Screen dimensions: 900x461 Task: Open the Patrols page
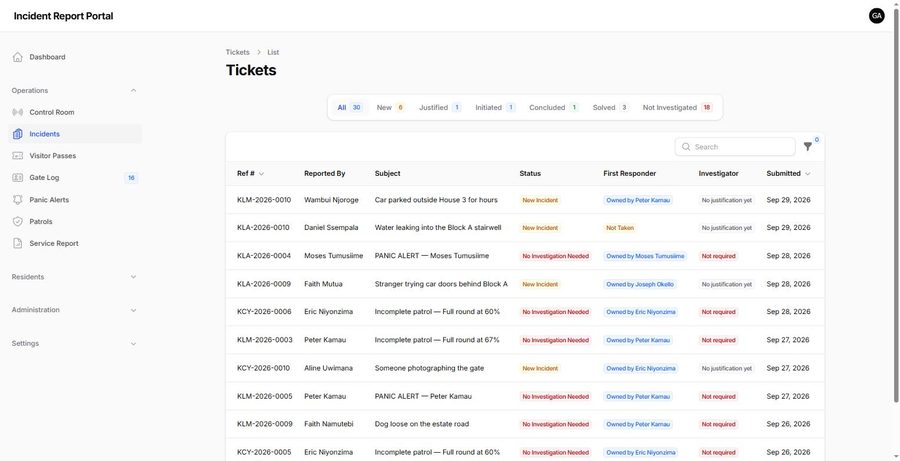click(x=75, y=222)
